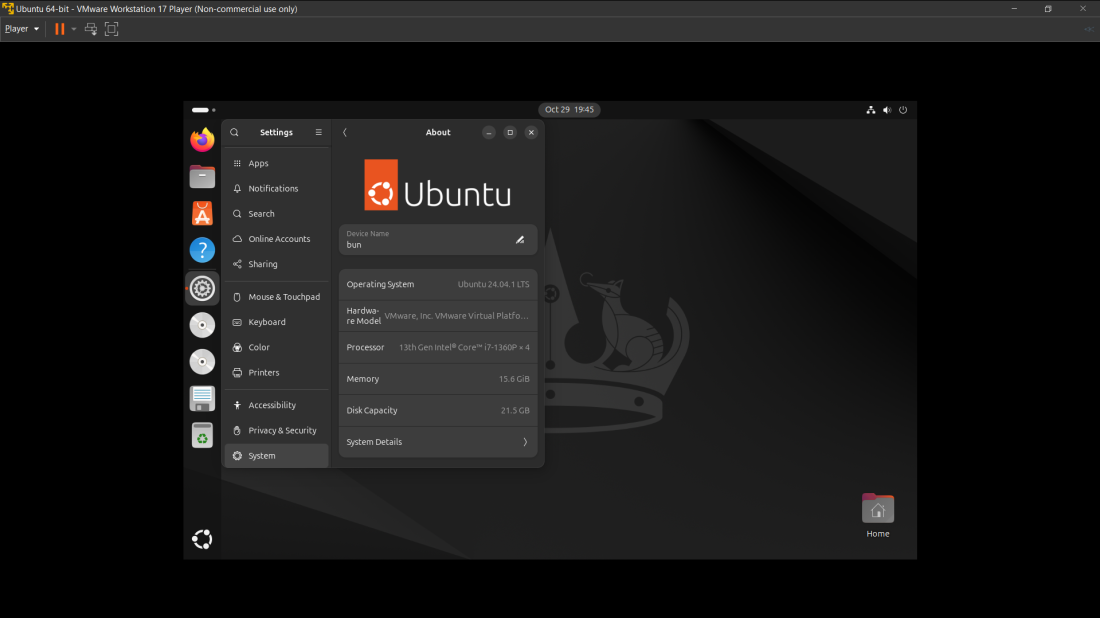This screenshot has height=618, width=1100.
Task: Go back with the About header arrow
Action: (344, 133)
